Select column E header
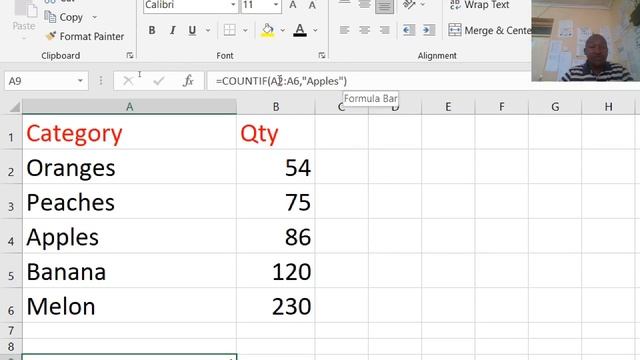Screen dimensions: 640x360 pyautogui.click(x=448, y=107)
